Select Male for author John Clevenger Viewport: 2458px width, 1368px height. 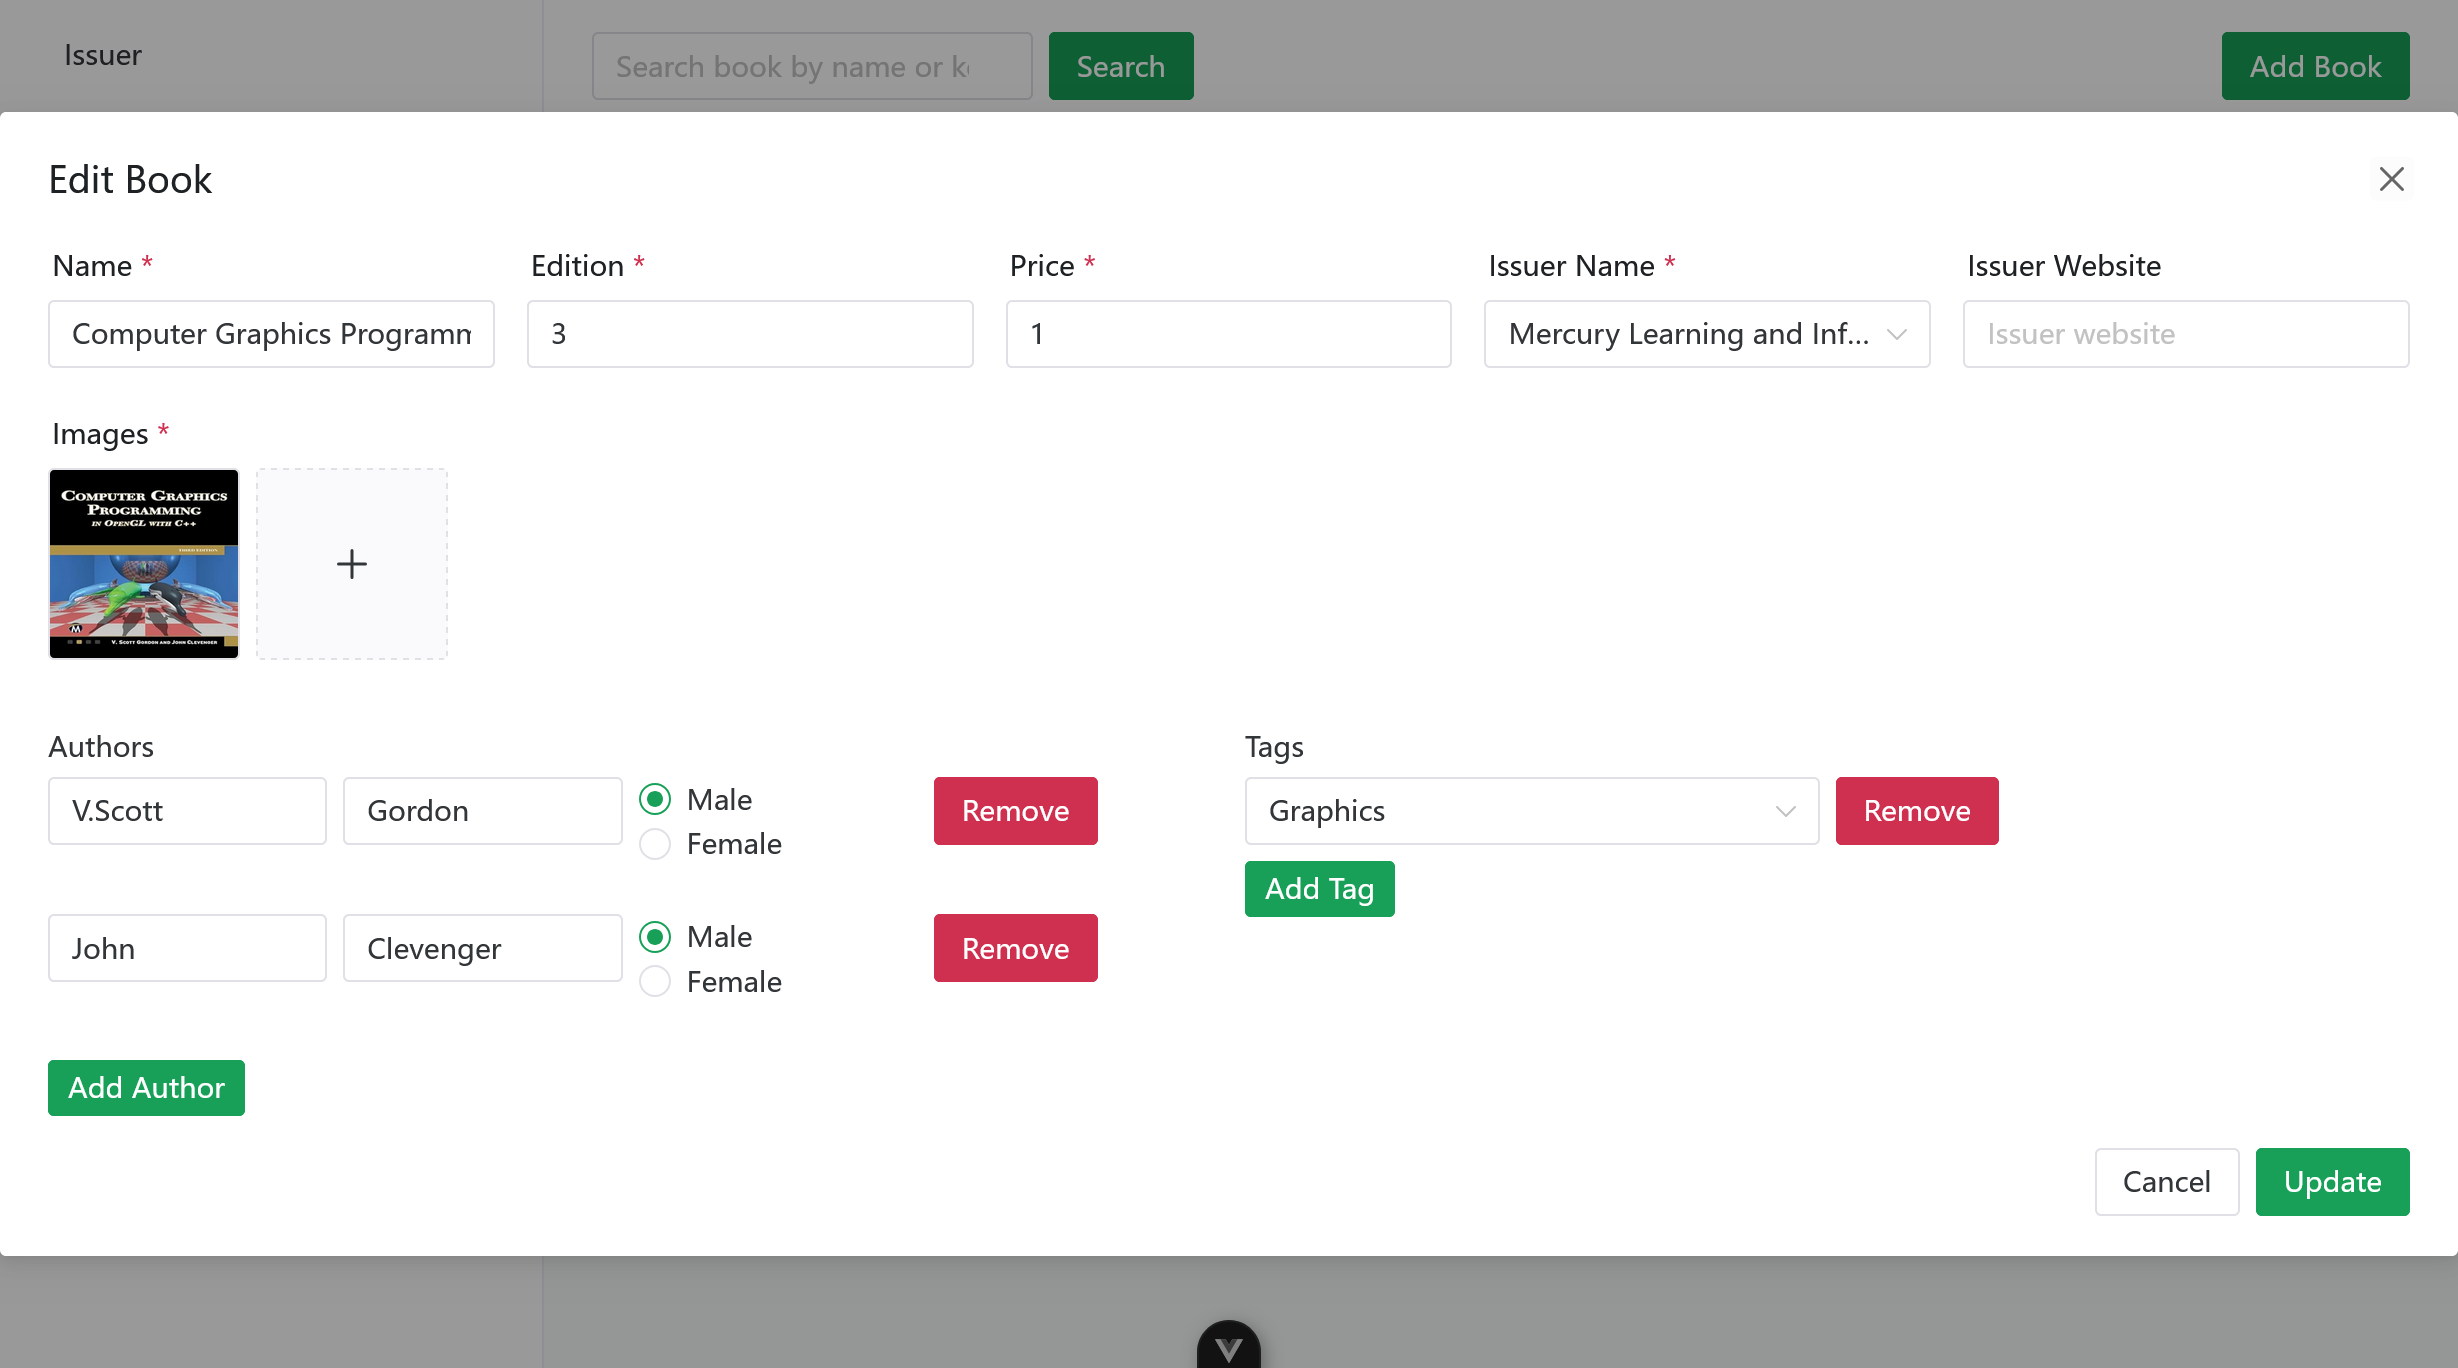655,937
